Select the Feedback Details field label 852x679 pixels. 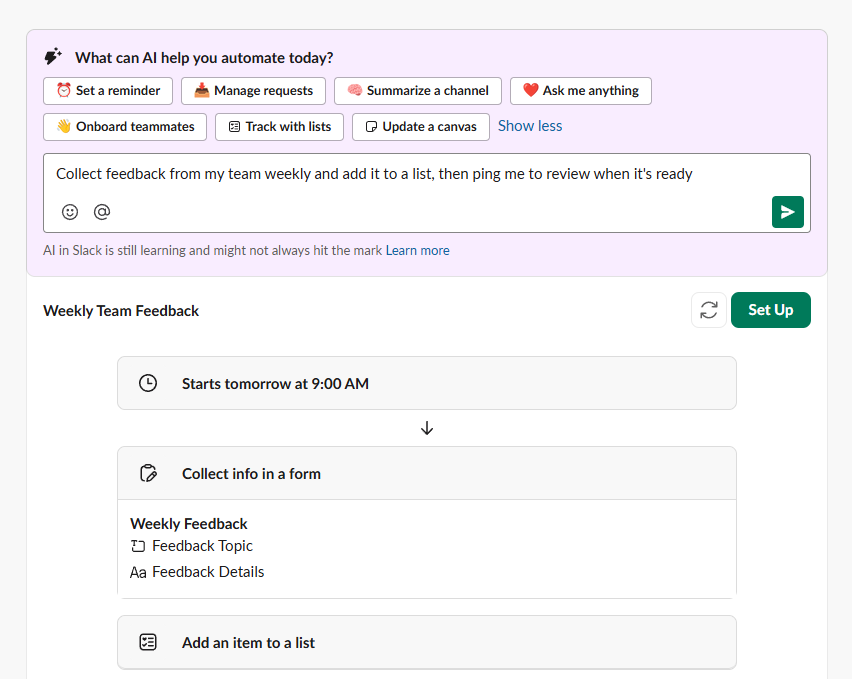point(208,572)
